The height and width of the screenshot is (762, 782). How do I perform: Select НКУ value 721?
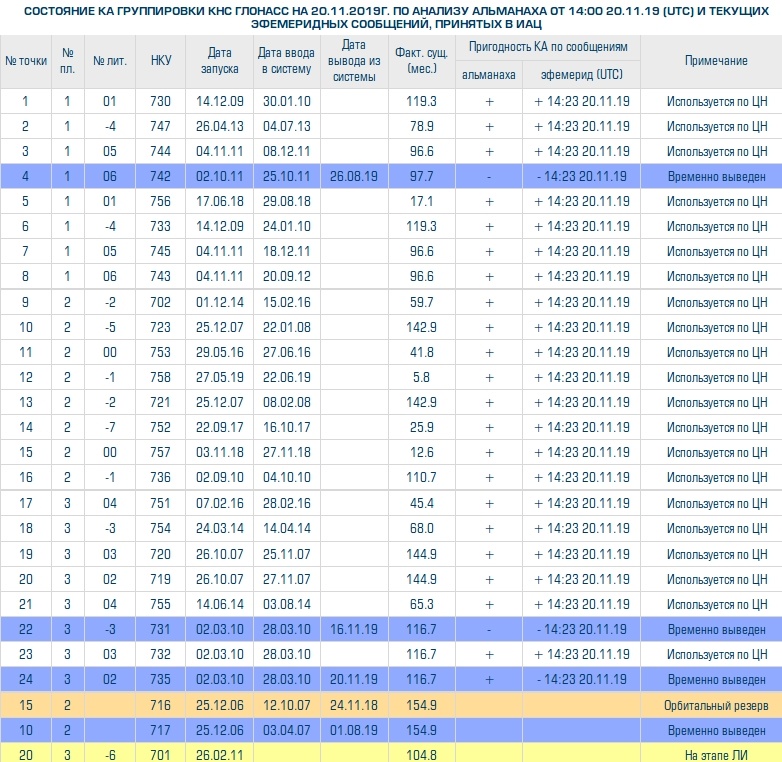(161, 402)
